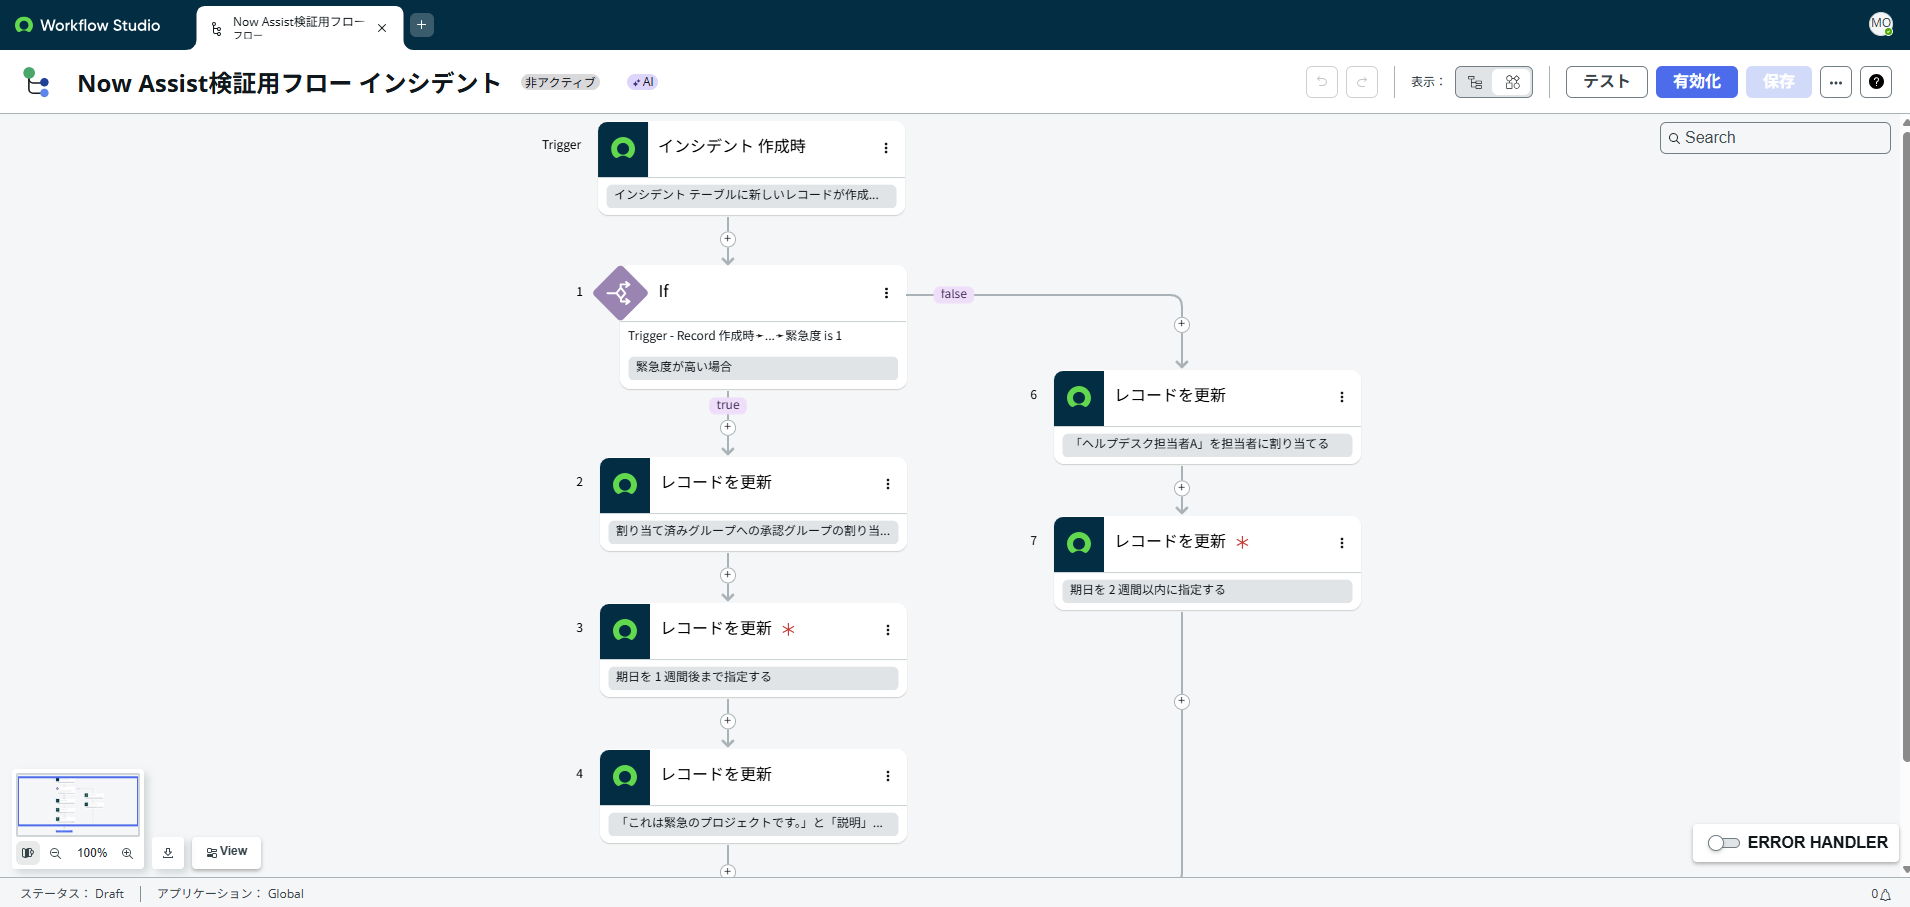Click the undo arrow icon

point(1321,82)
